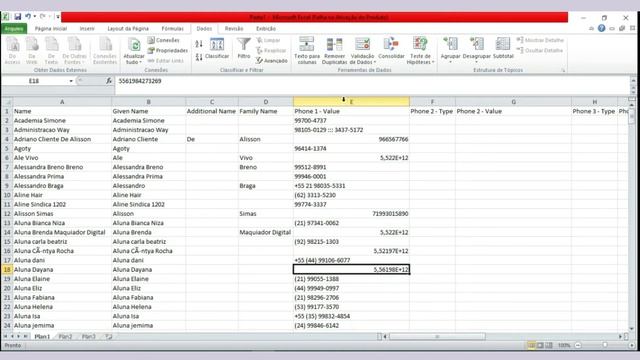This screenshot has height=360, width=640.
Task: Click the zoom slider handle
Action: coord(605,345)
